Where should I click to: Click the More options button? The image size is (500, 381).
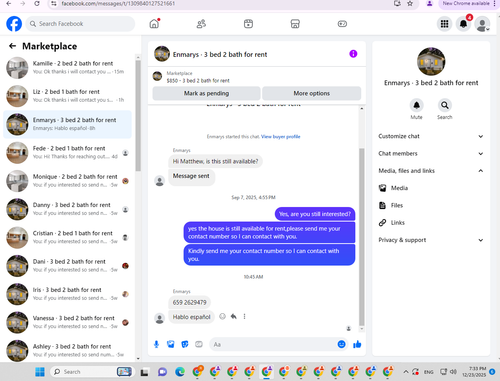click(312, 93)
